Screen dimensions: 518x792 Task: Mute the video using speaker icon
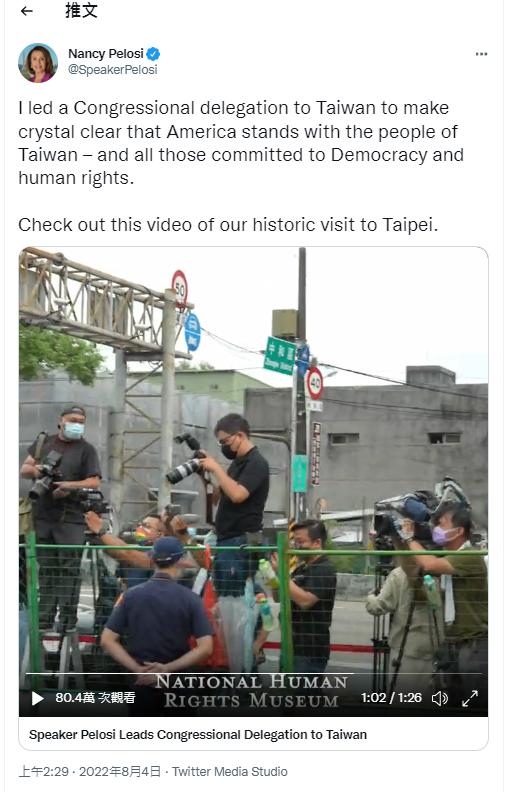[440, 698]
